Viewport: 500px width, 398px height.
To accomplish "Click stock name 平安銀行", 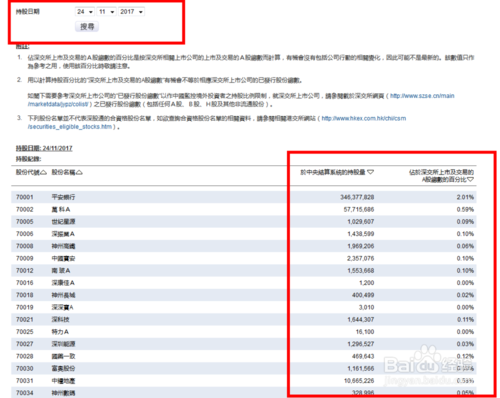I will (x=63, y=197).
